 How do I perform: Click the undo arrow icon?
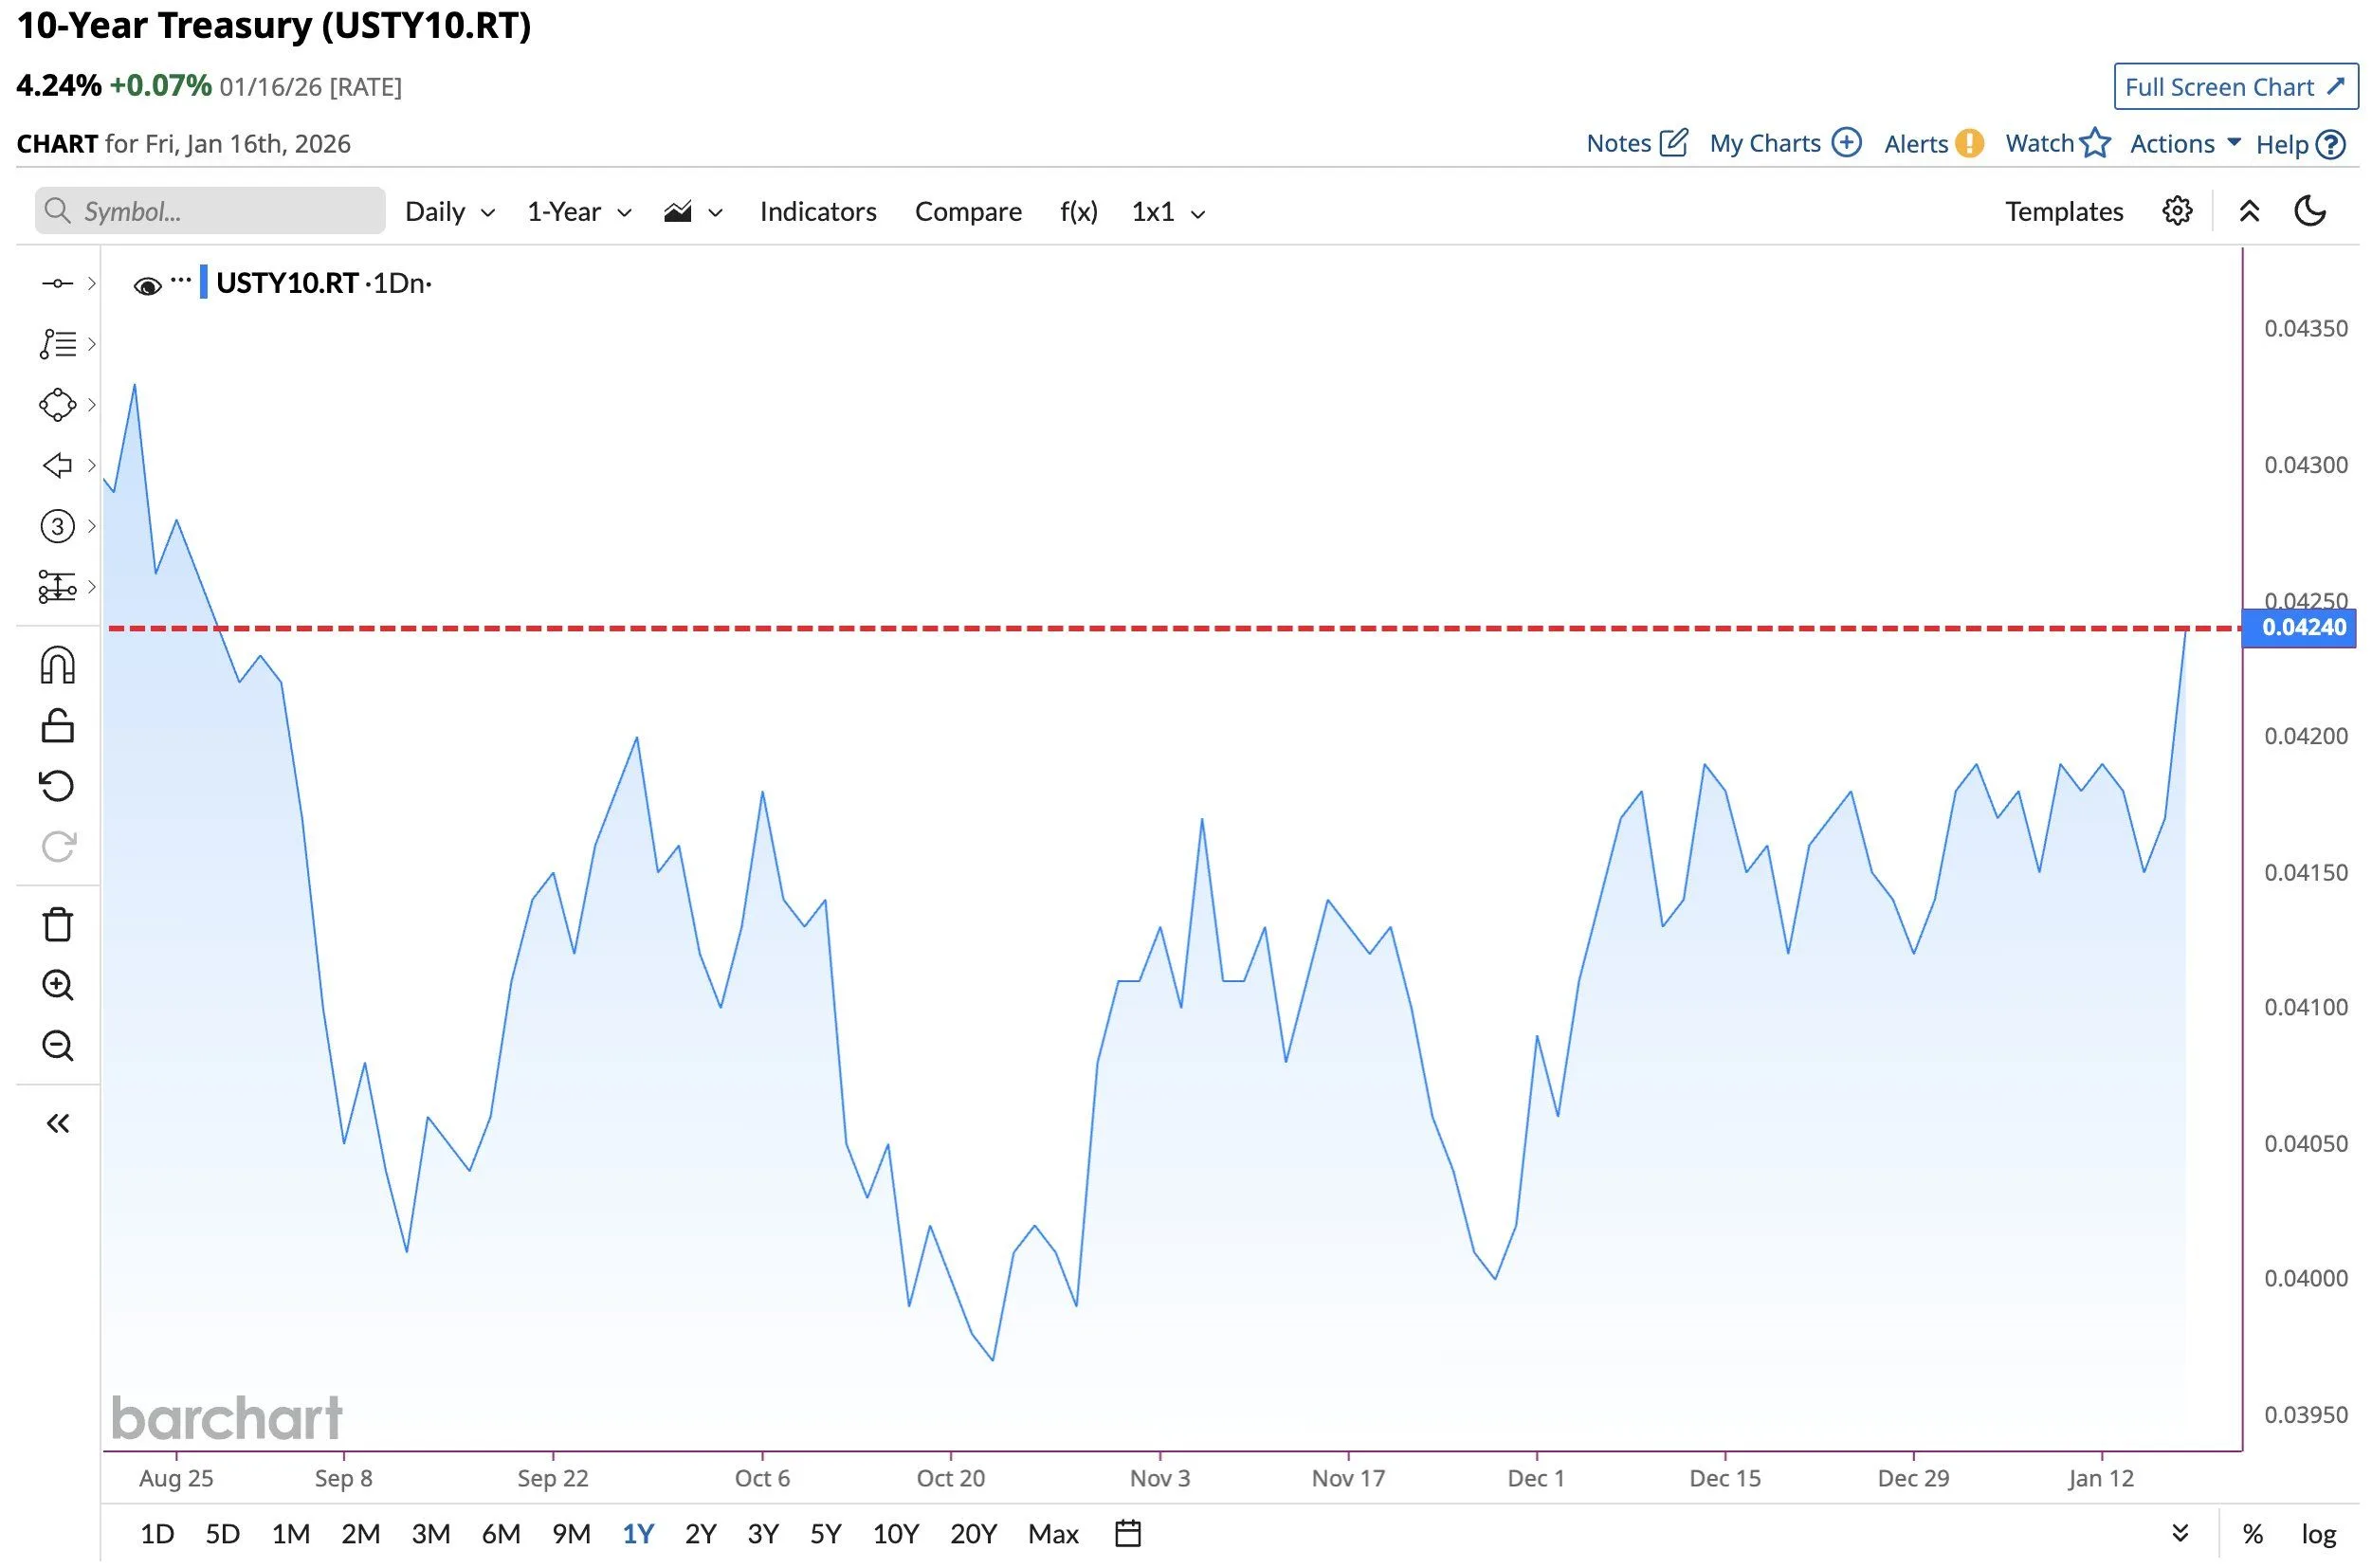tap(57, 787)
